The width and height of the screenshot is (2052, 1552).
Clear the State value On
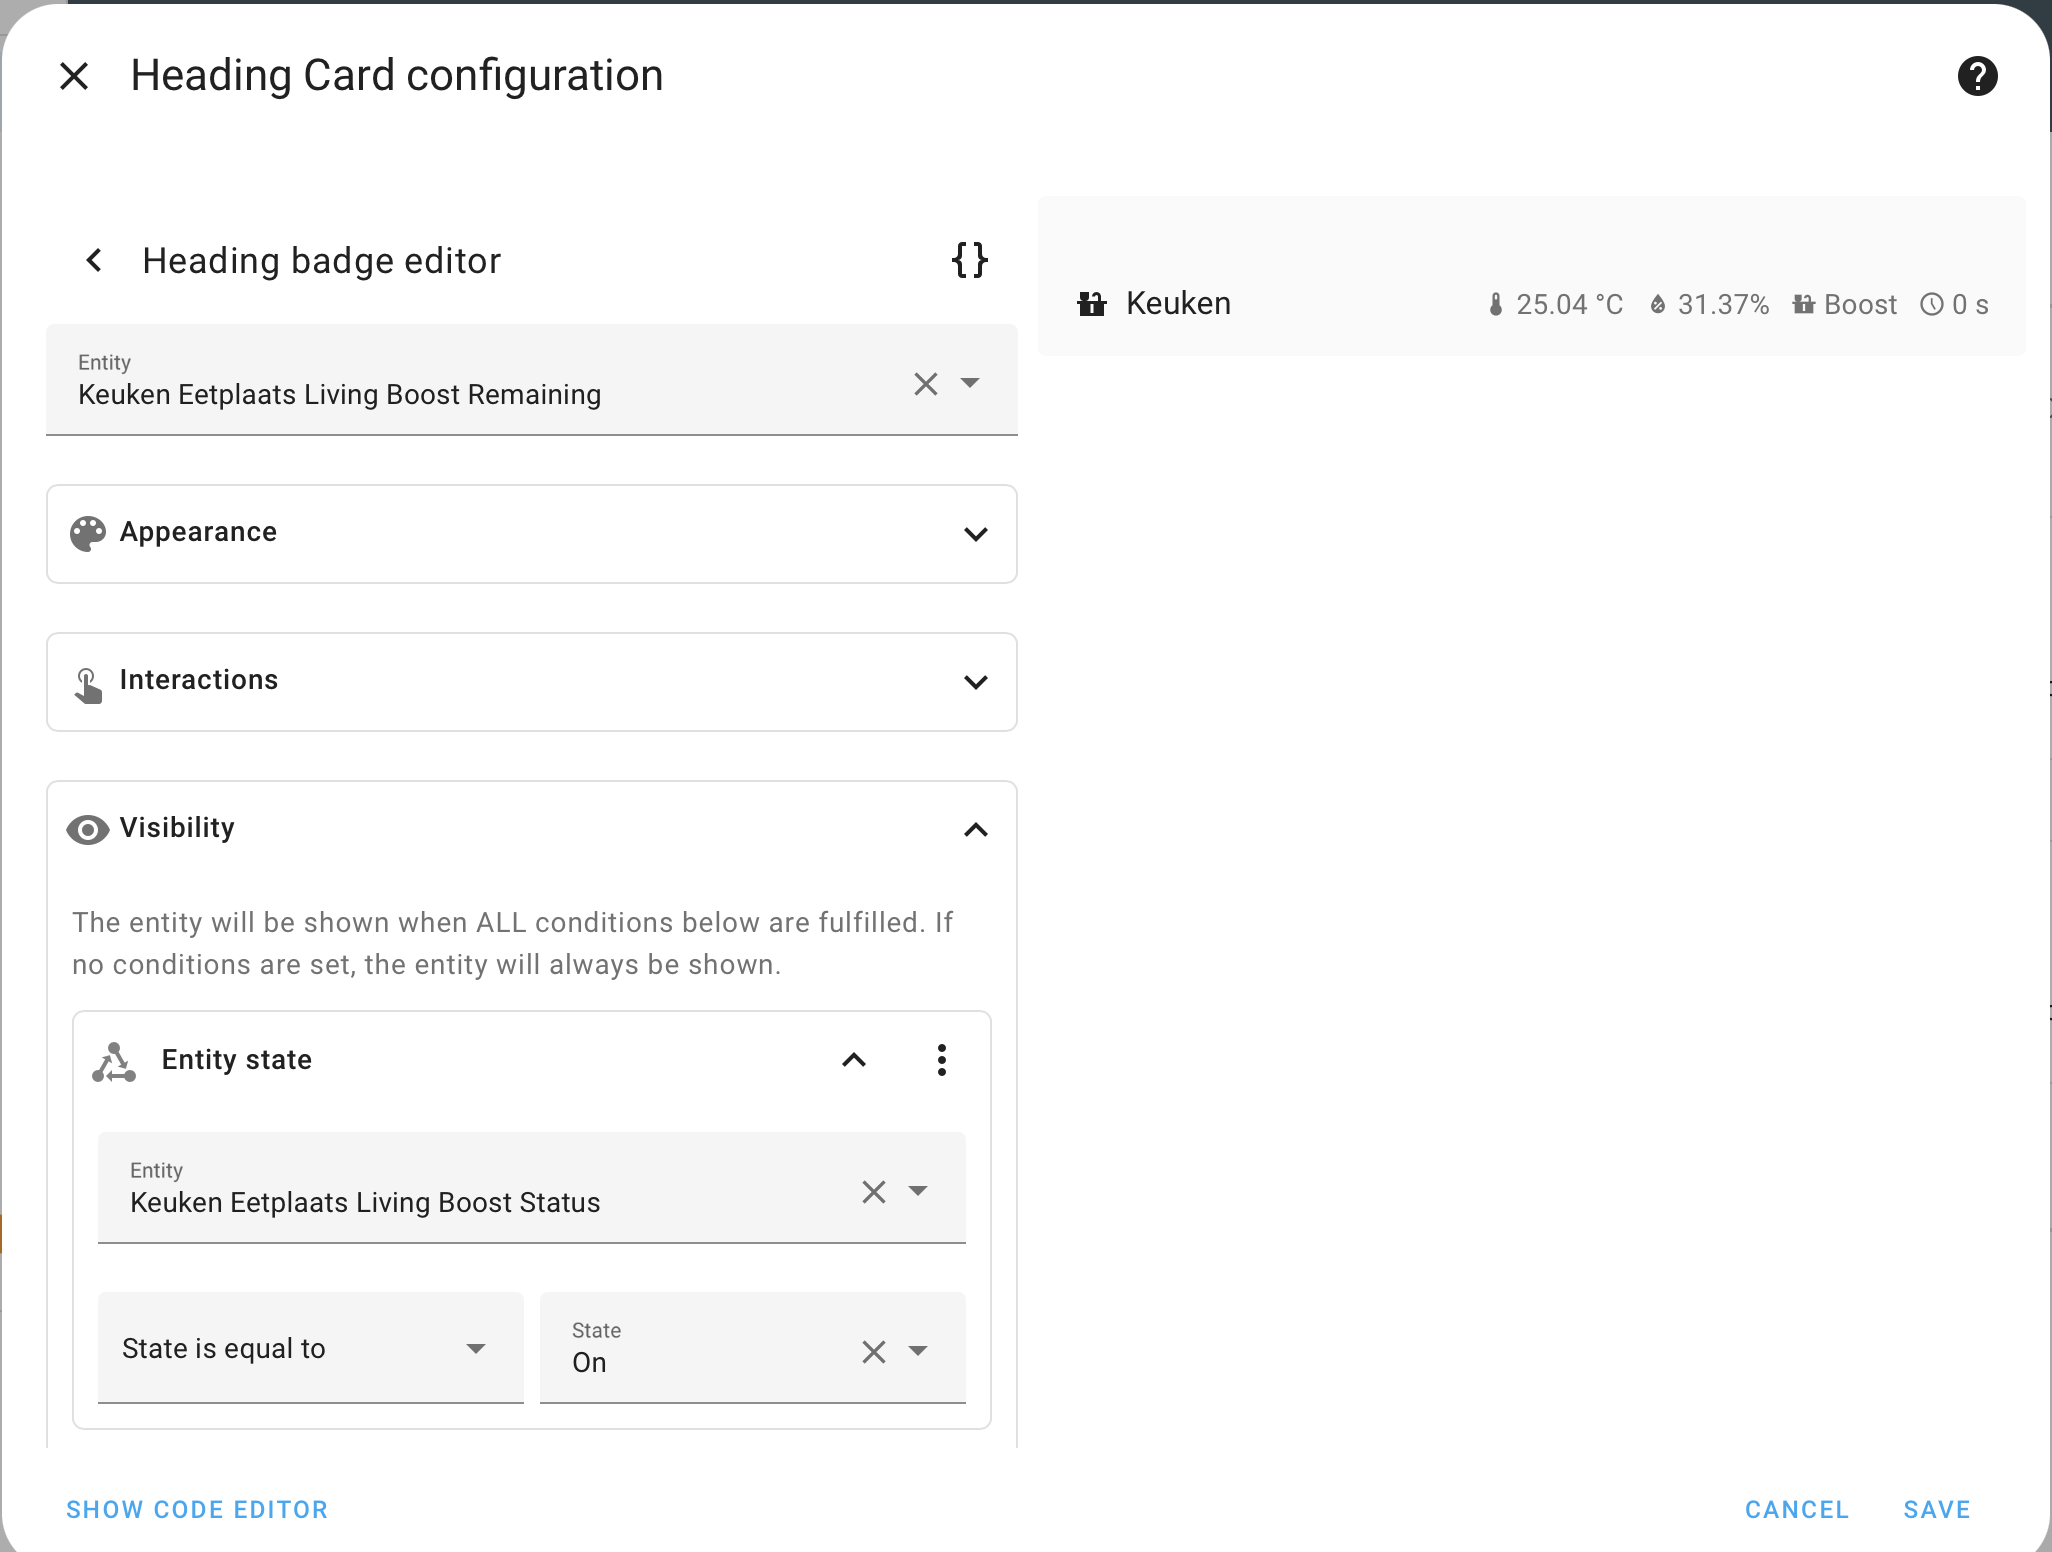[x=873, y=1352]
